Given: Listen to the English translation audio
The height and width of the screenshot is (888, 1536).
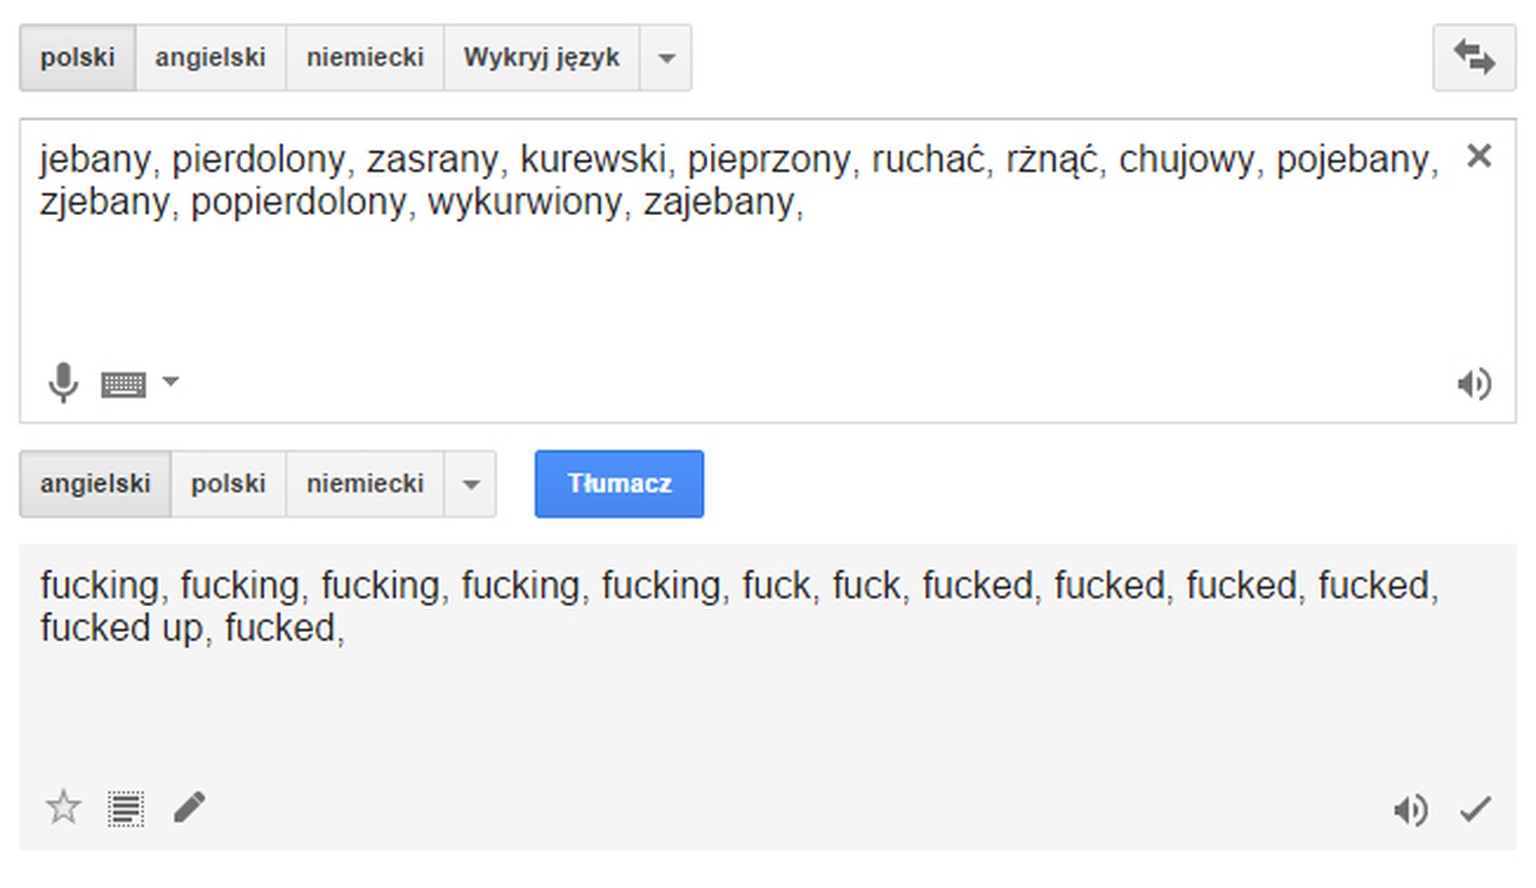Looking at the screenshot, I should point(1410,809).
